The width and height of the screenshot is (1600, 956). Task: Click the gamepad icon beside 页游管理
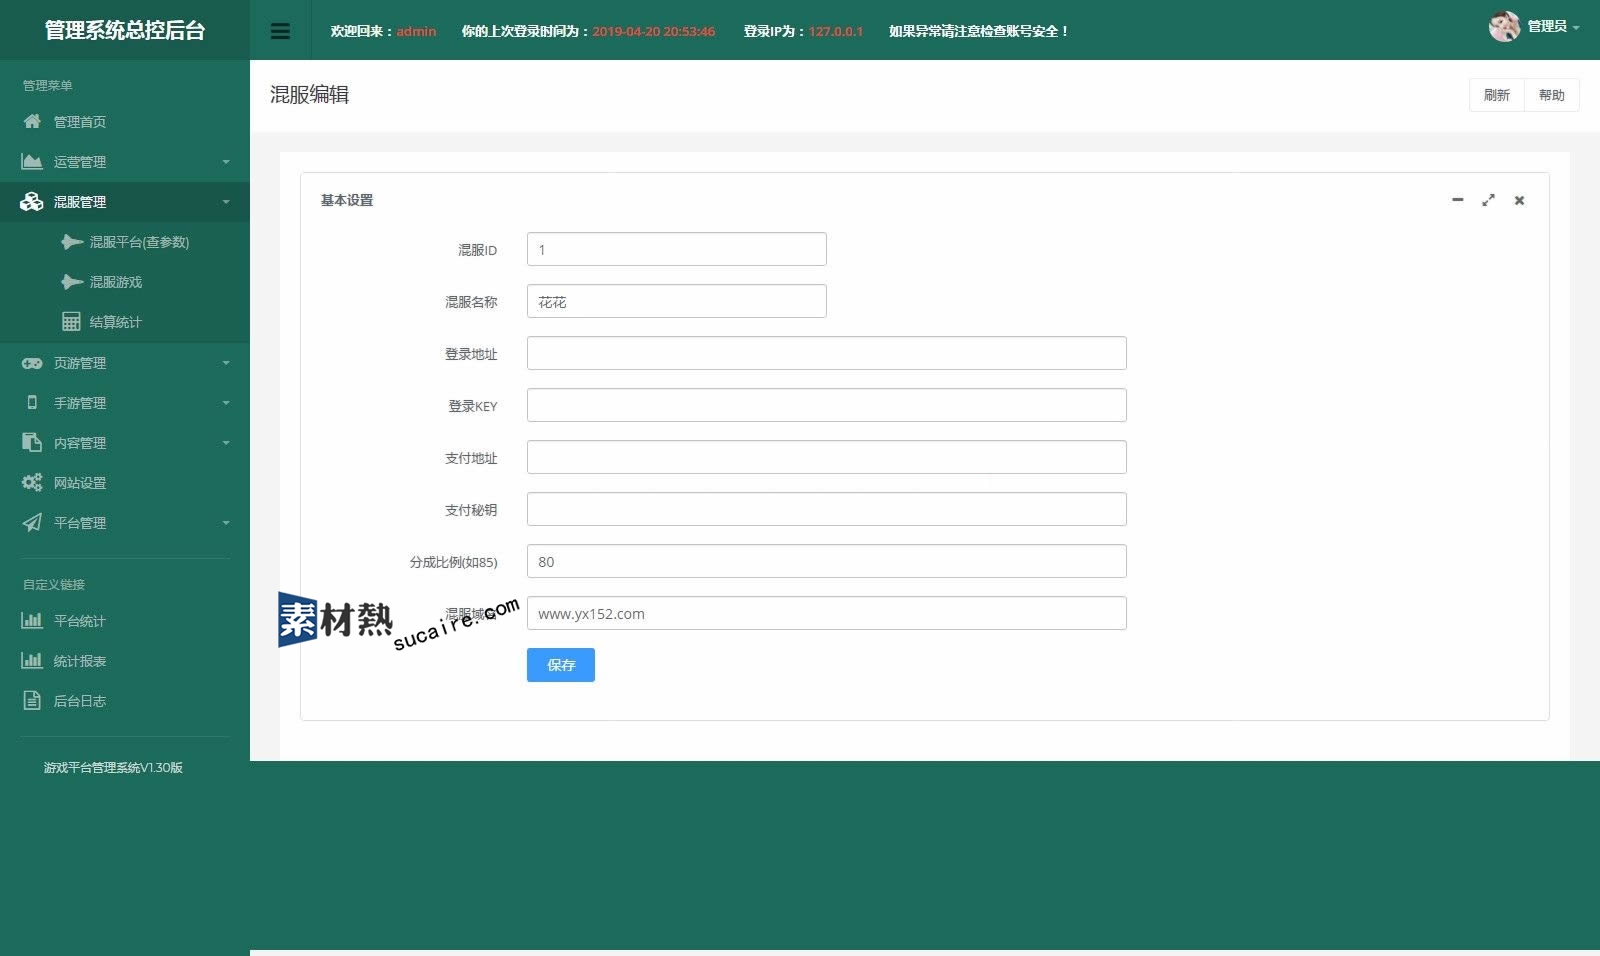coord(32,363)
